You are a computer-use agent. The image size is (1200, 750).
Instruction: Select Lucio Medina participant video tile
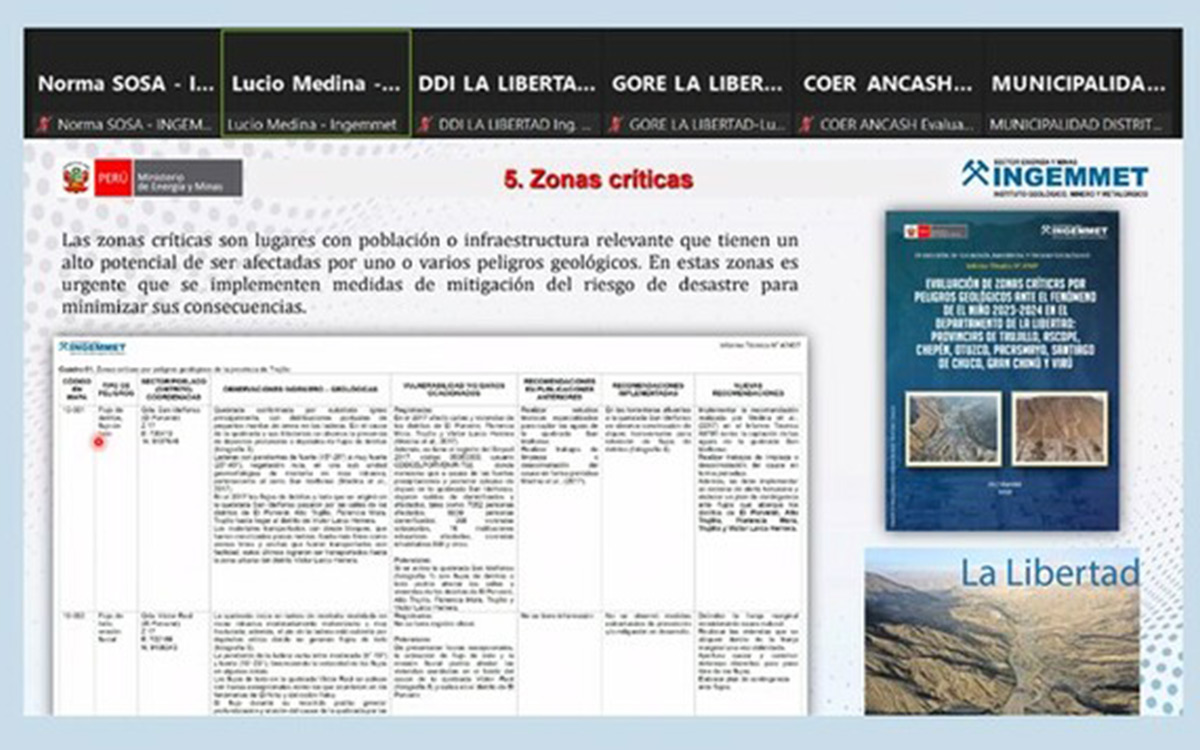(x=316, y=84)
